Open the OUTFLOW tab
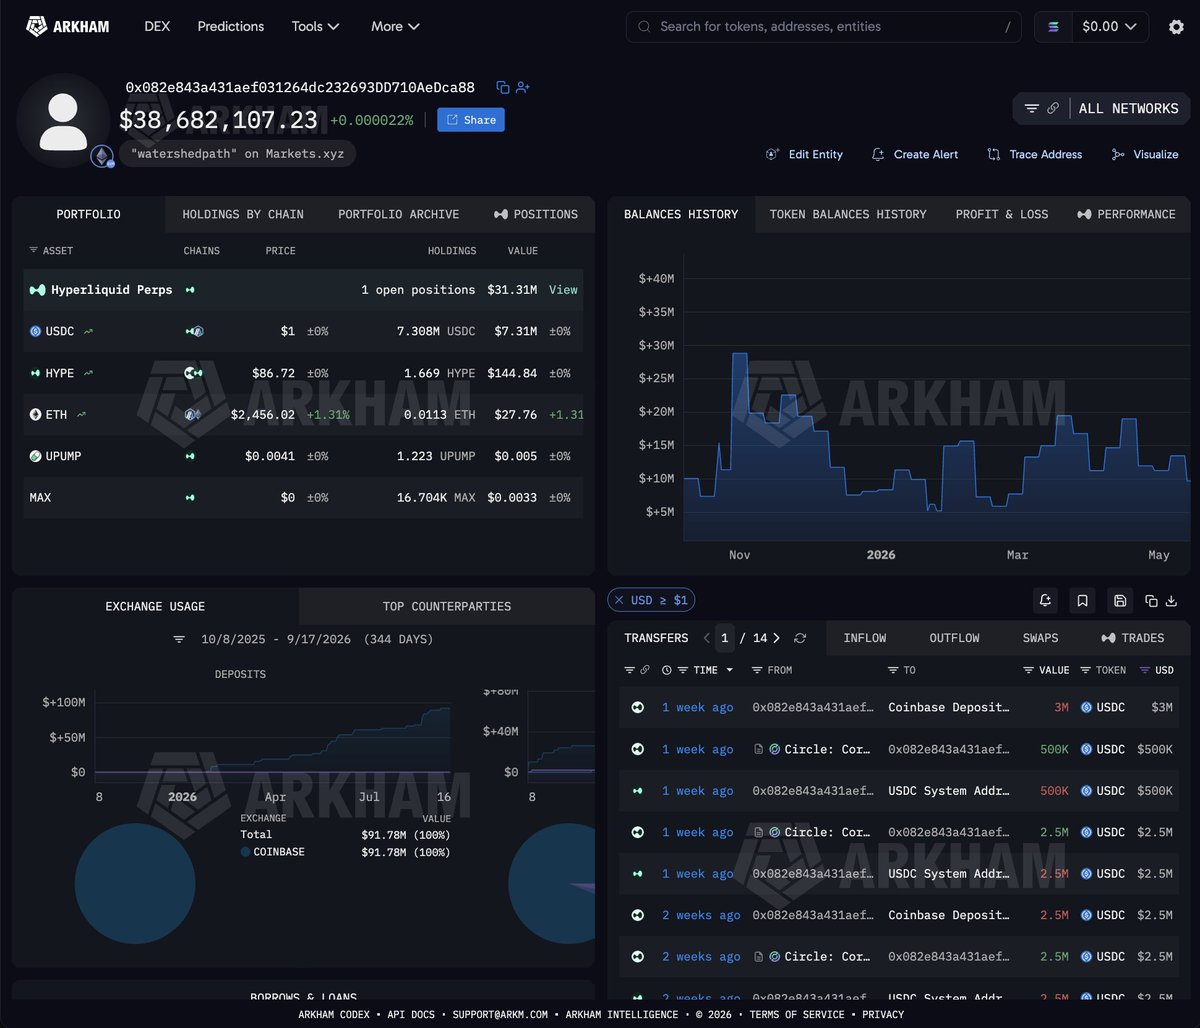Viewport: 1200px width, 1028px height. (954, 638)
